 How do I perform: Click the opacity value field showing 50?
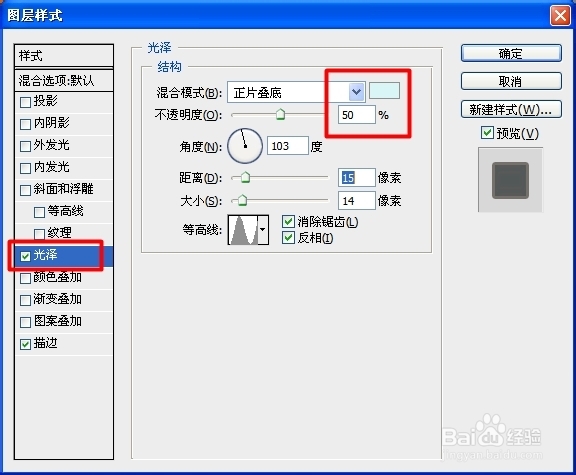click(x=357, y=115)
